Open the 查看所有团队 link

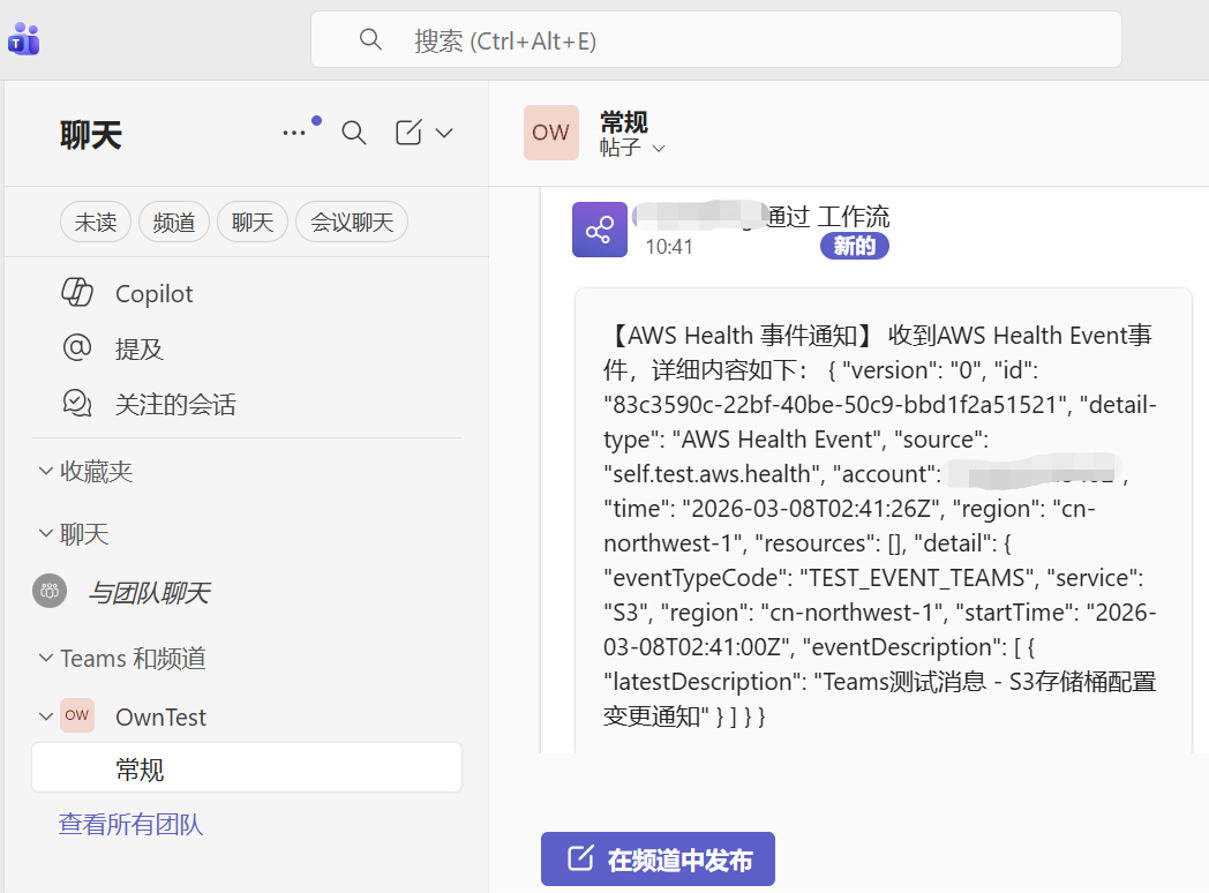coord(131,824)
